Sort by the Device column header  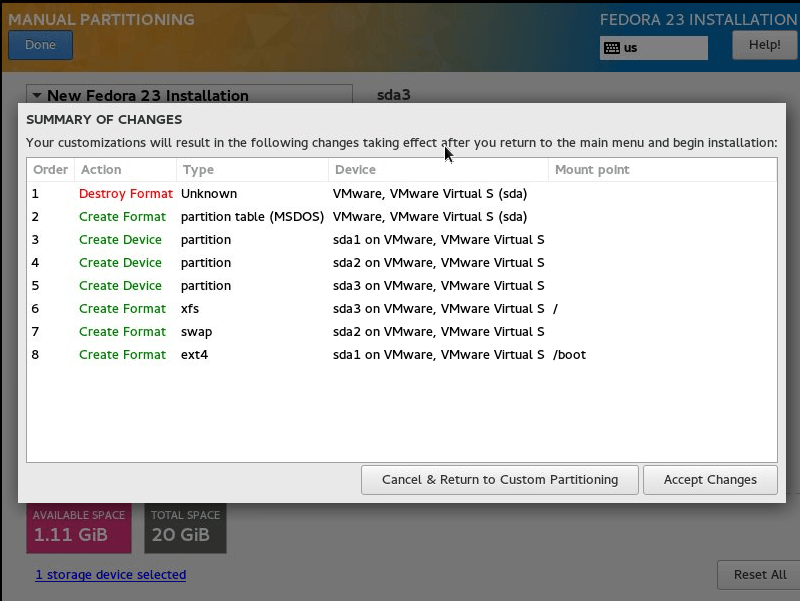click(x=438, y=169)
